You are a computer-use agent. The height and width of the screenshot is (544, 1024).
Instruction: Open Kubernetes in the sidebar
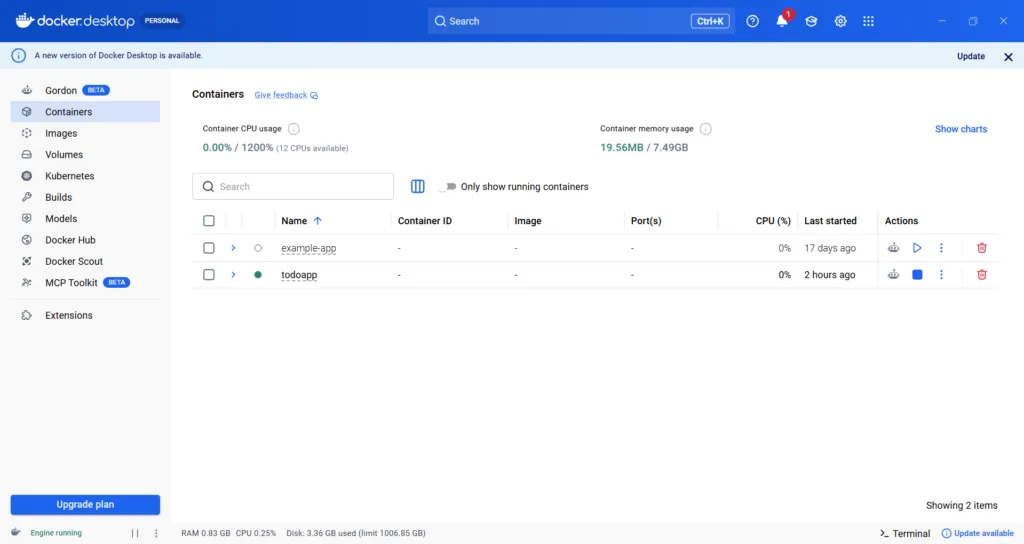pyautogui.click(x=86, y=176)
